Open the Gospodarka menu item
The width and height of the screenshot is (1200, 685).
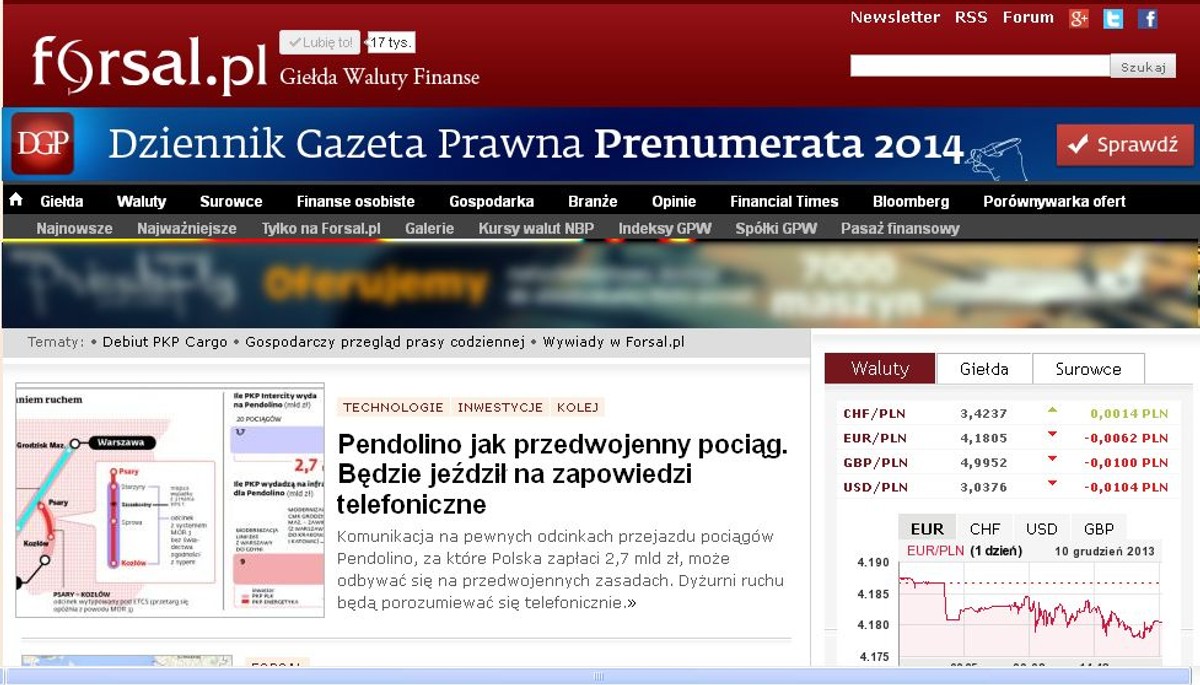(491, 201)
